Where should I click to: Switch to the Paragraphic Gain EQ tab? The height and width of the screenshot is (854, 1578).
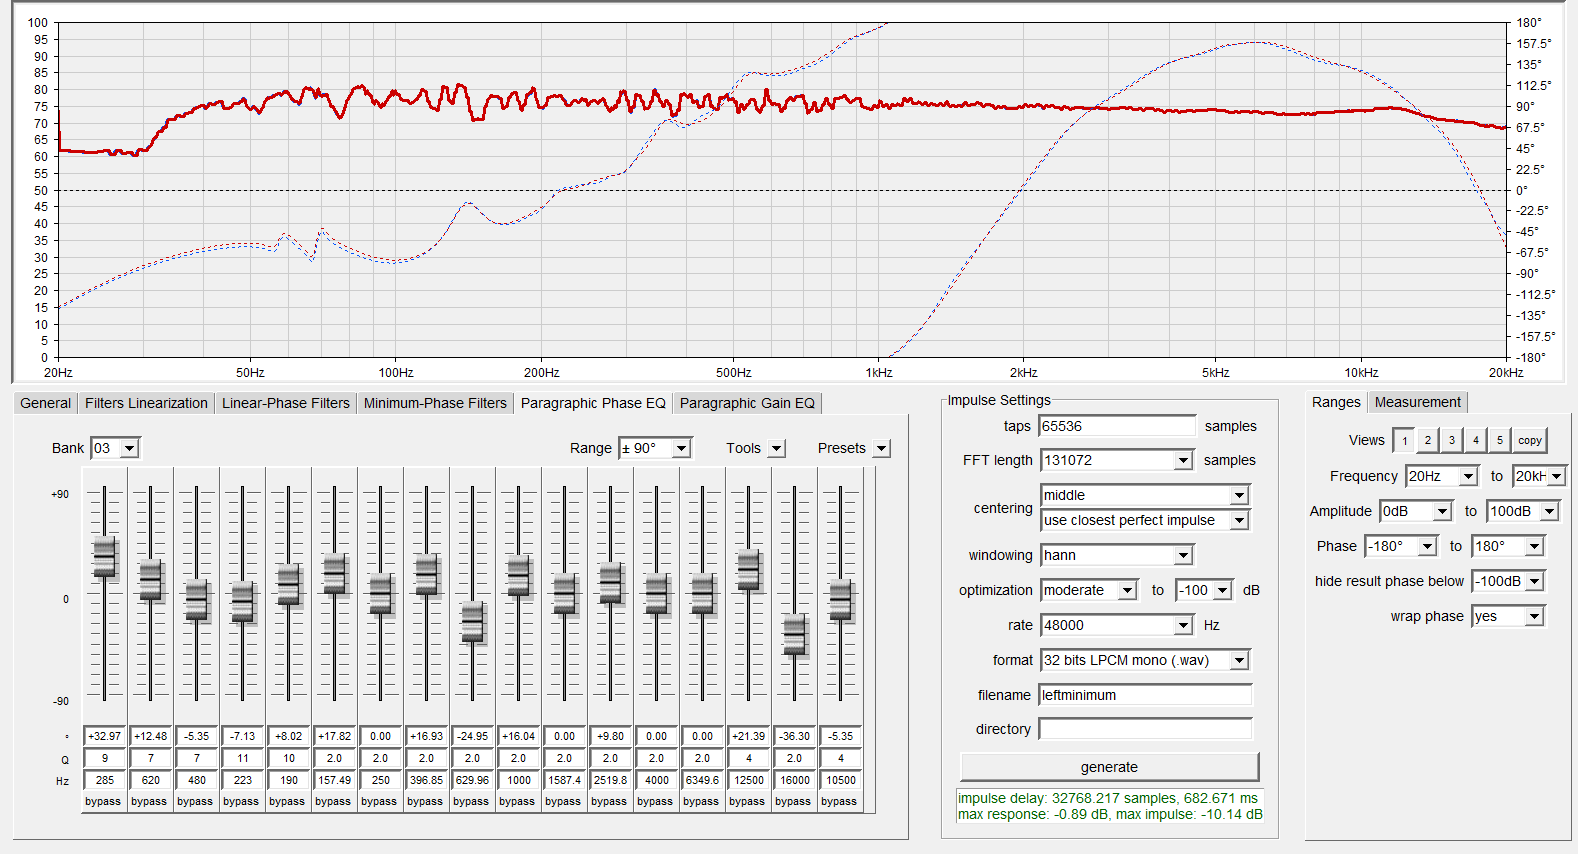tap(747, 403)
